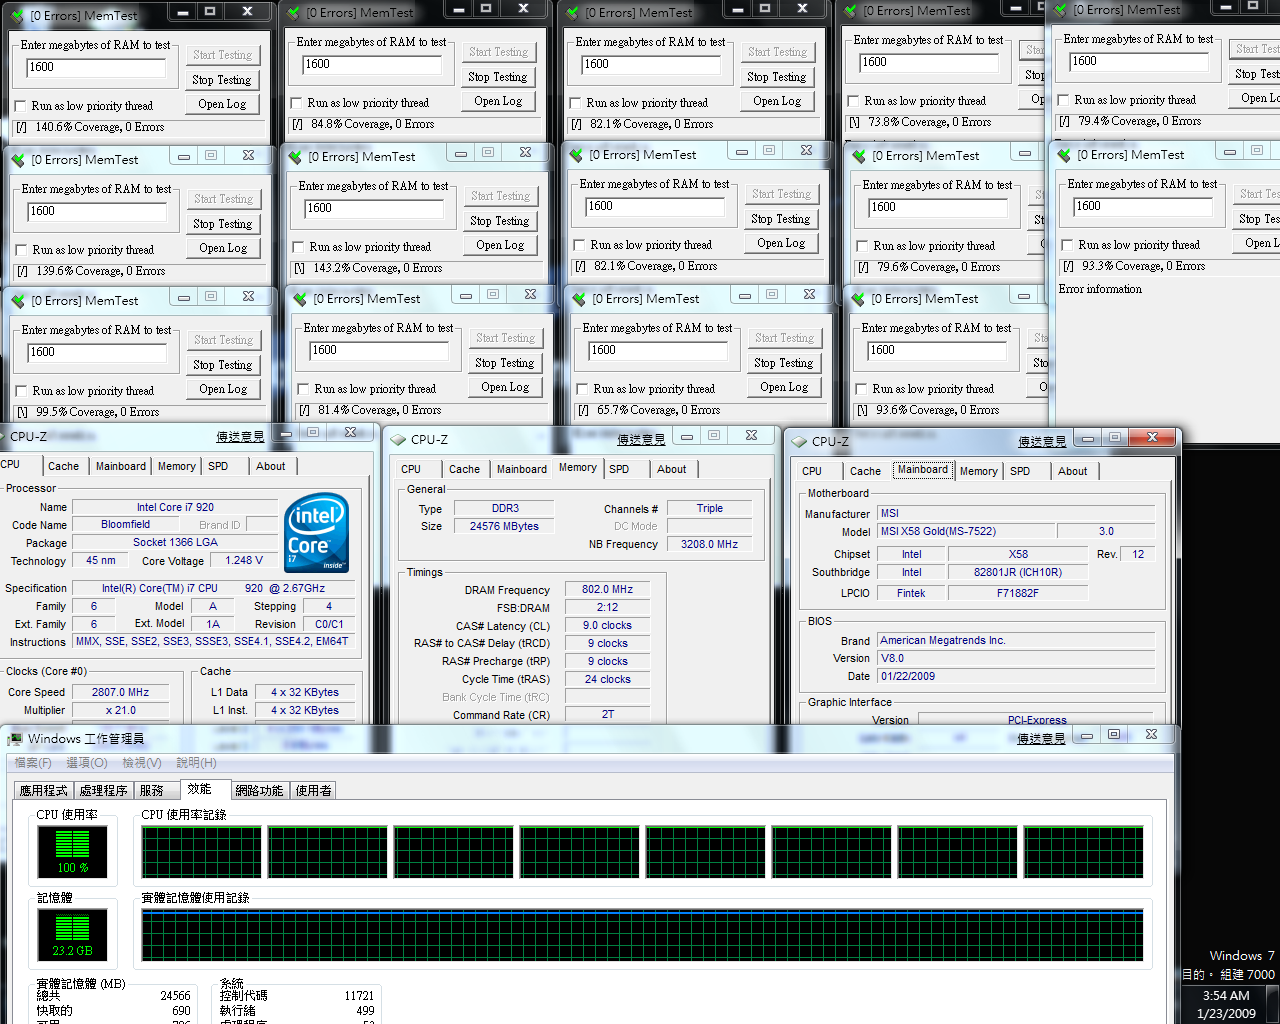Open Log in the 65.7% coverage MemTest window
The width and height of the screenshot is (1280, 1024).
tap(784, 387)
